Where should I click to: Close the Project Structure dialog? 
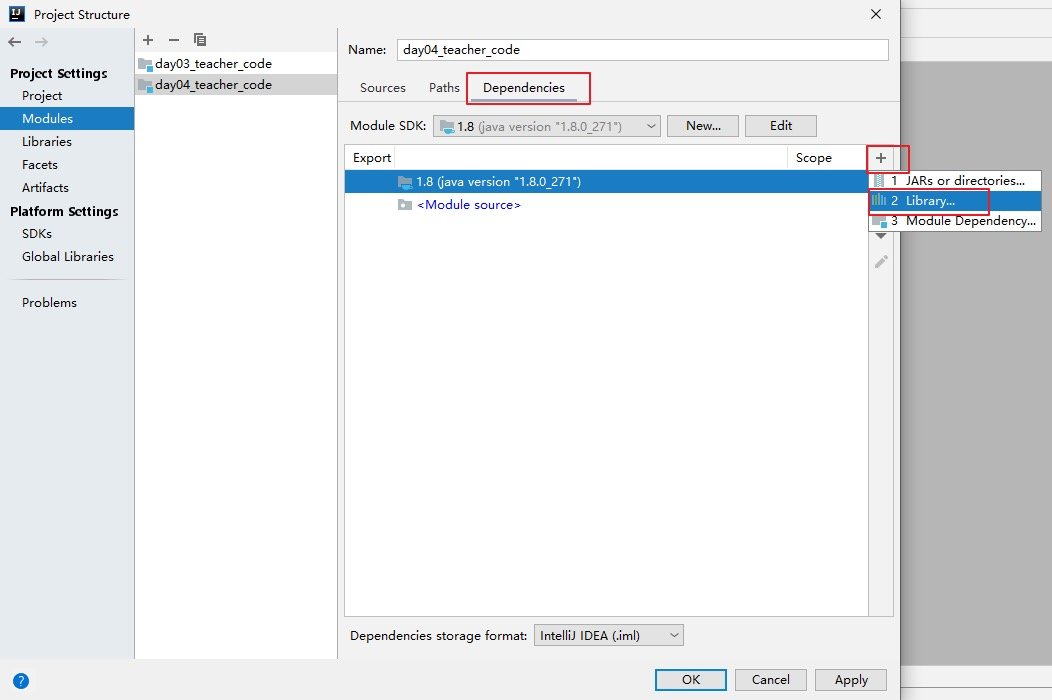tap(876, 14)
